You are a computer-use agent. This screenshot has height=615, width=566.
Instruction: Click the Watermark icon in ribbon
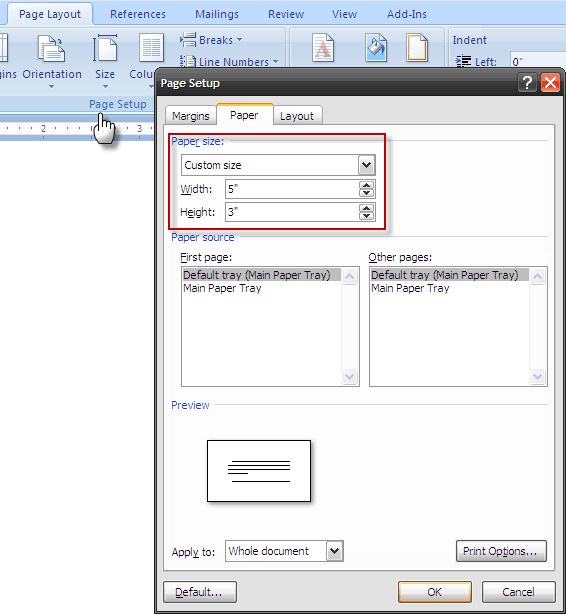[x=323, y=48]
